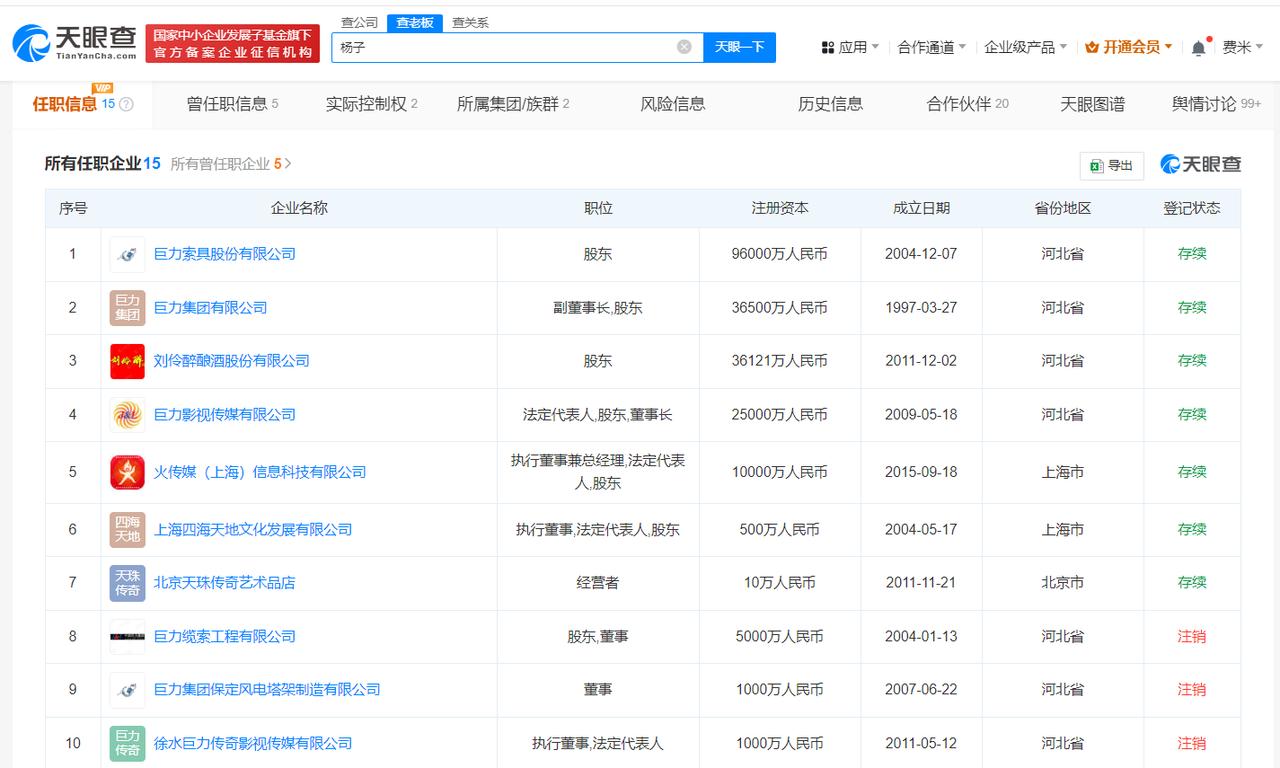
Task: Select the 查老板 search tab
Action: pos(414,22)
